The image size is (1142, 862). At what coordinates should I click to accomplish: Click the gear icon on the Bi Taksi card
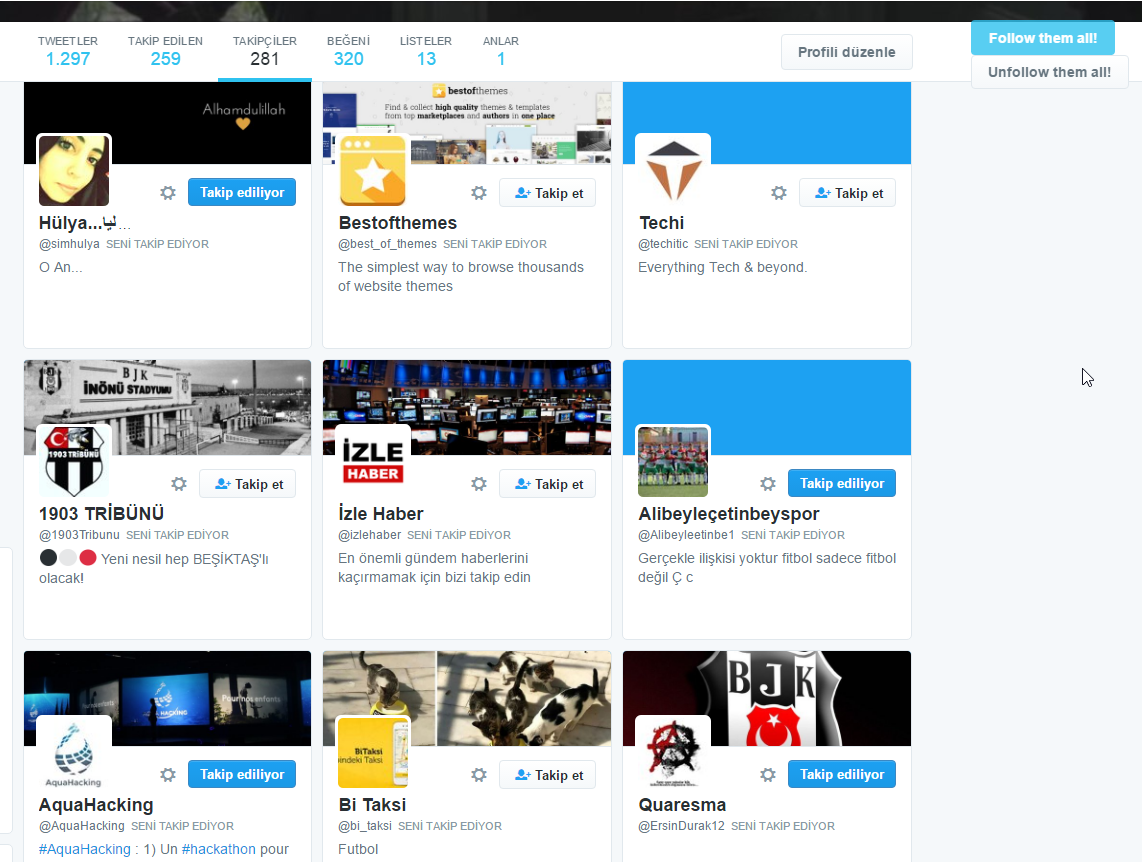[x=479, y=774]
